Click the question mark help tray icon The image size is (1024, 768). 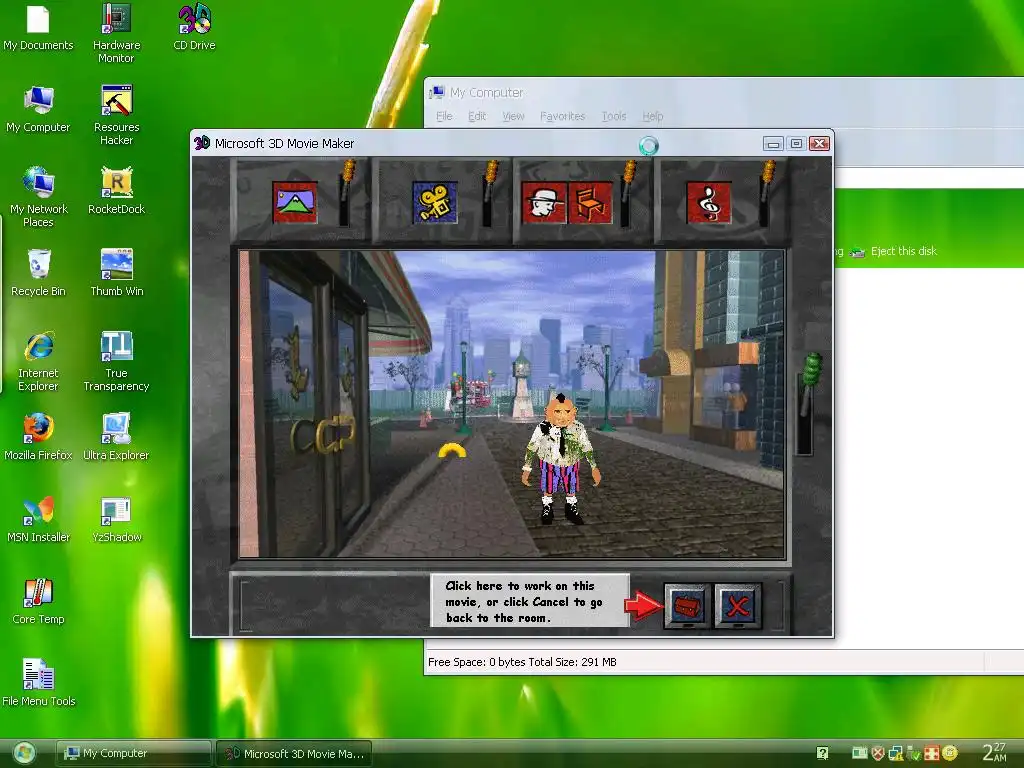coord(823,754)
